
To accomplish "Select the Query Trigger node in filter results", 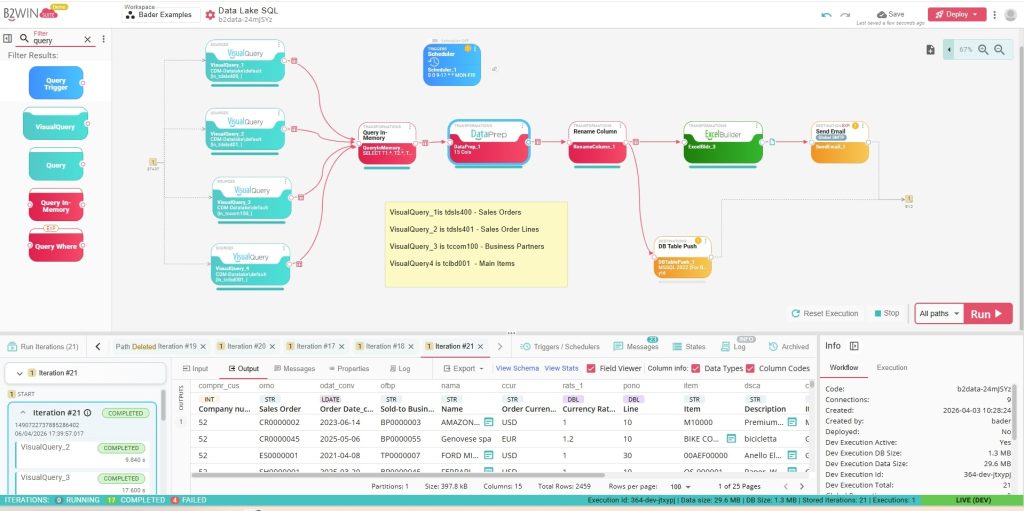I will click(56, 82).
